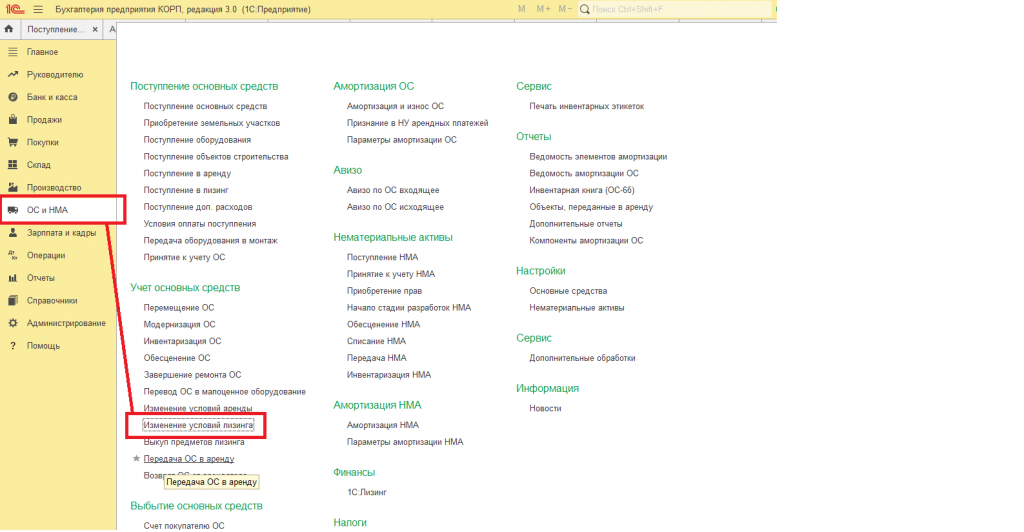The image size is (1024, 532).
Task: Open the Главное section icon
Action: point(12,52)
